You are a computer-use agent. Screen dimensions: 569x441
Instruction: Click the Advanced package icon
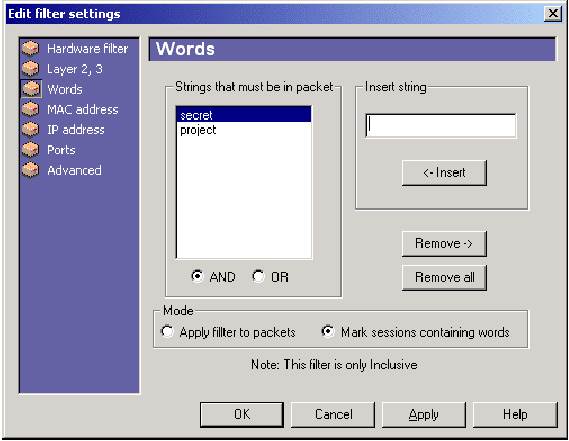30,170
